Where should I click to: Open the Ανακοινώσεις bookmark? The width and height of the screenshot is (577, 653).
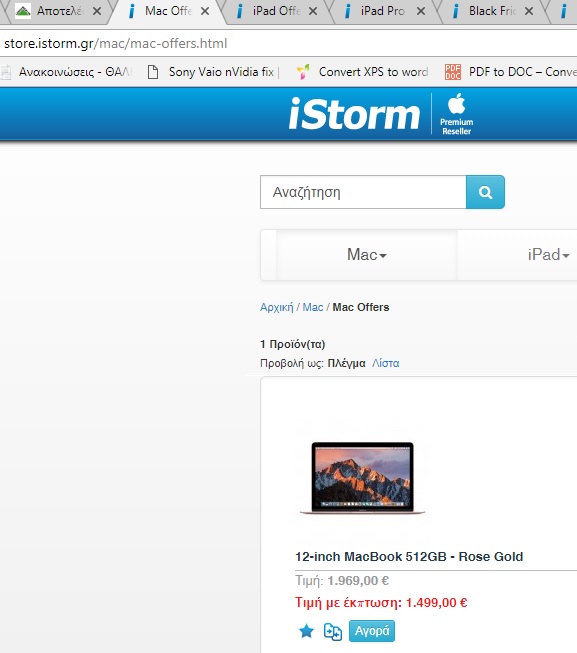click(x=67, y=72)
